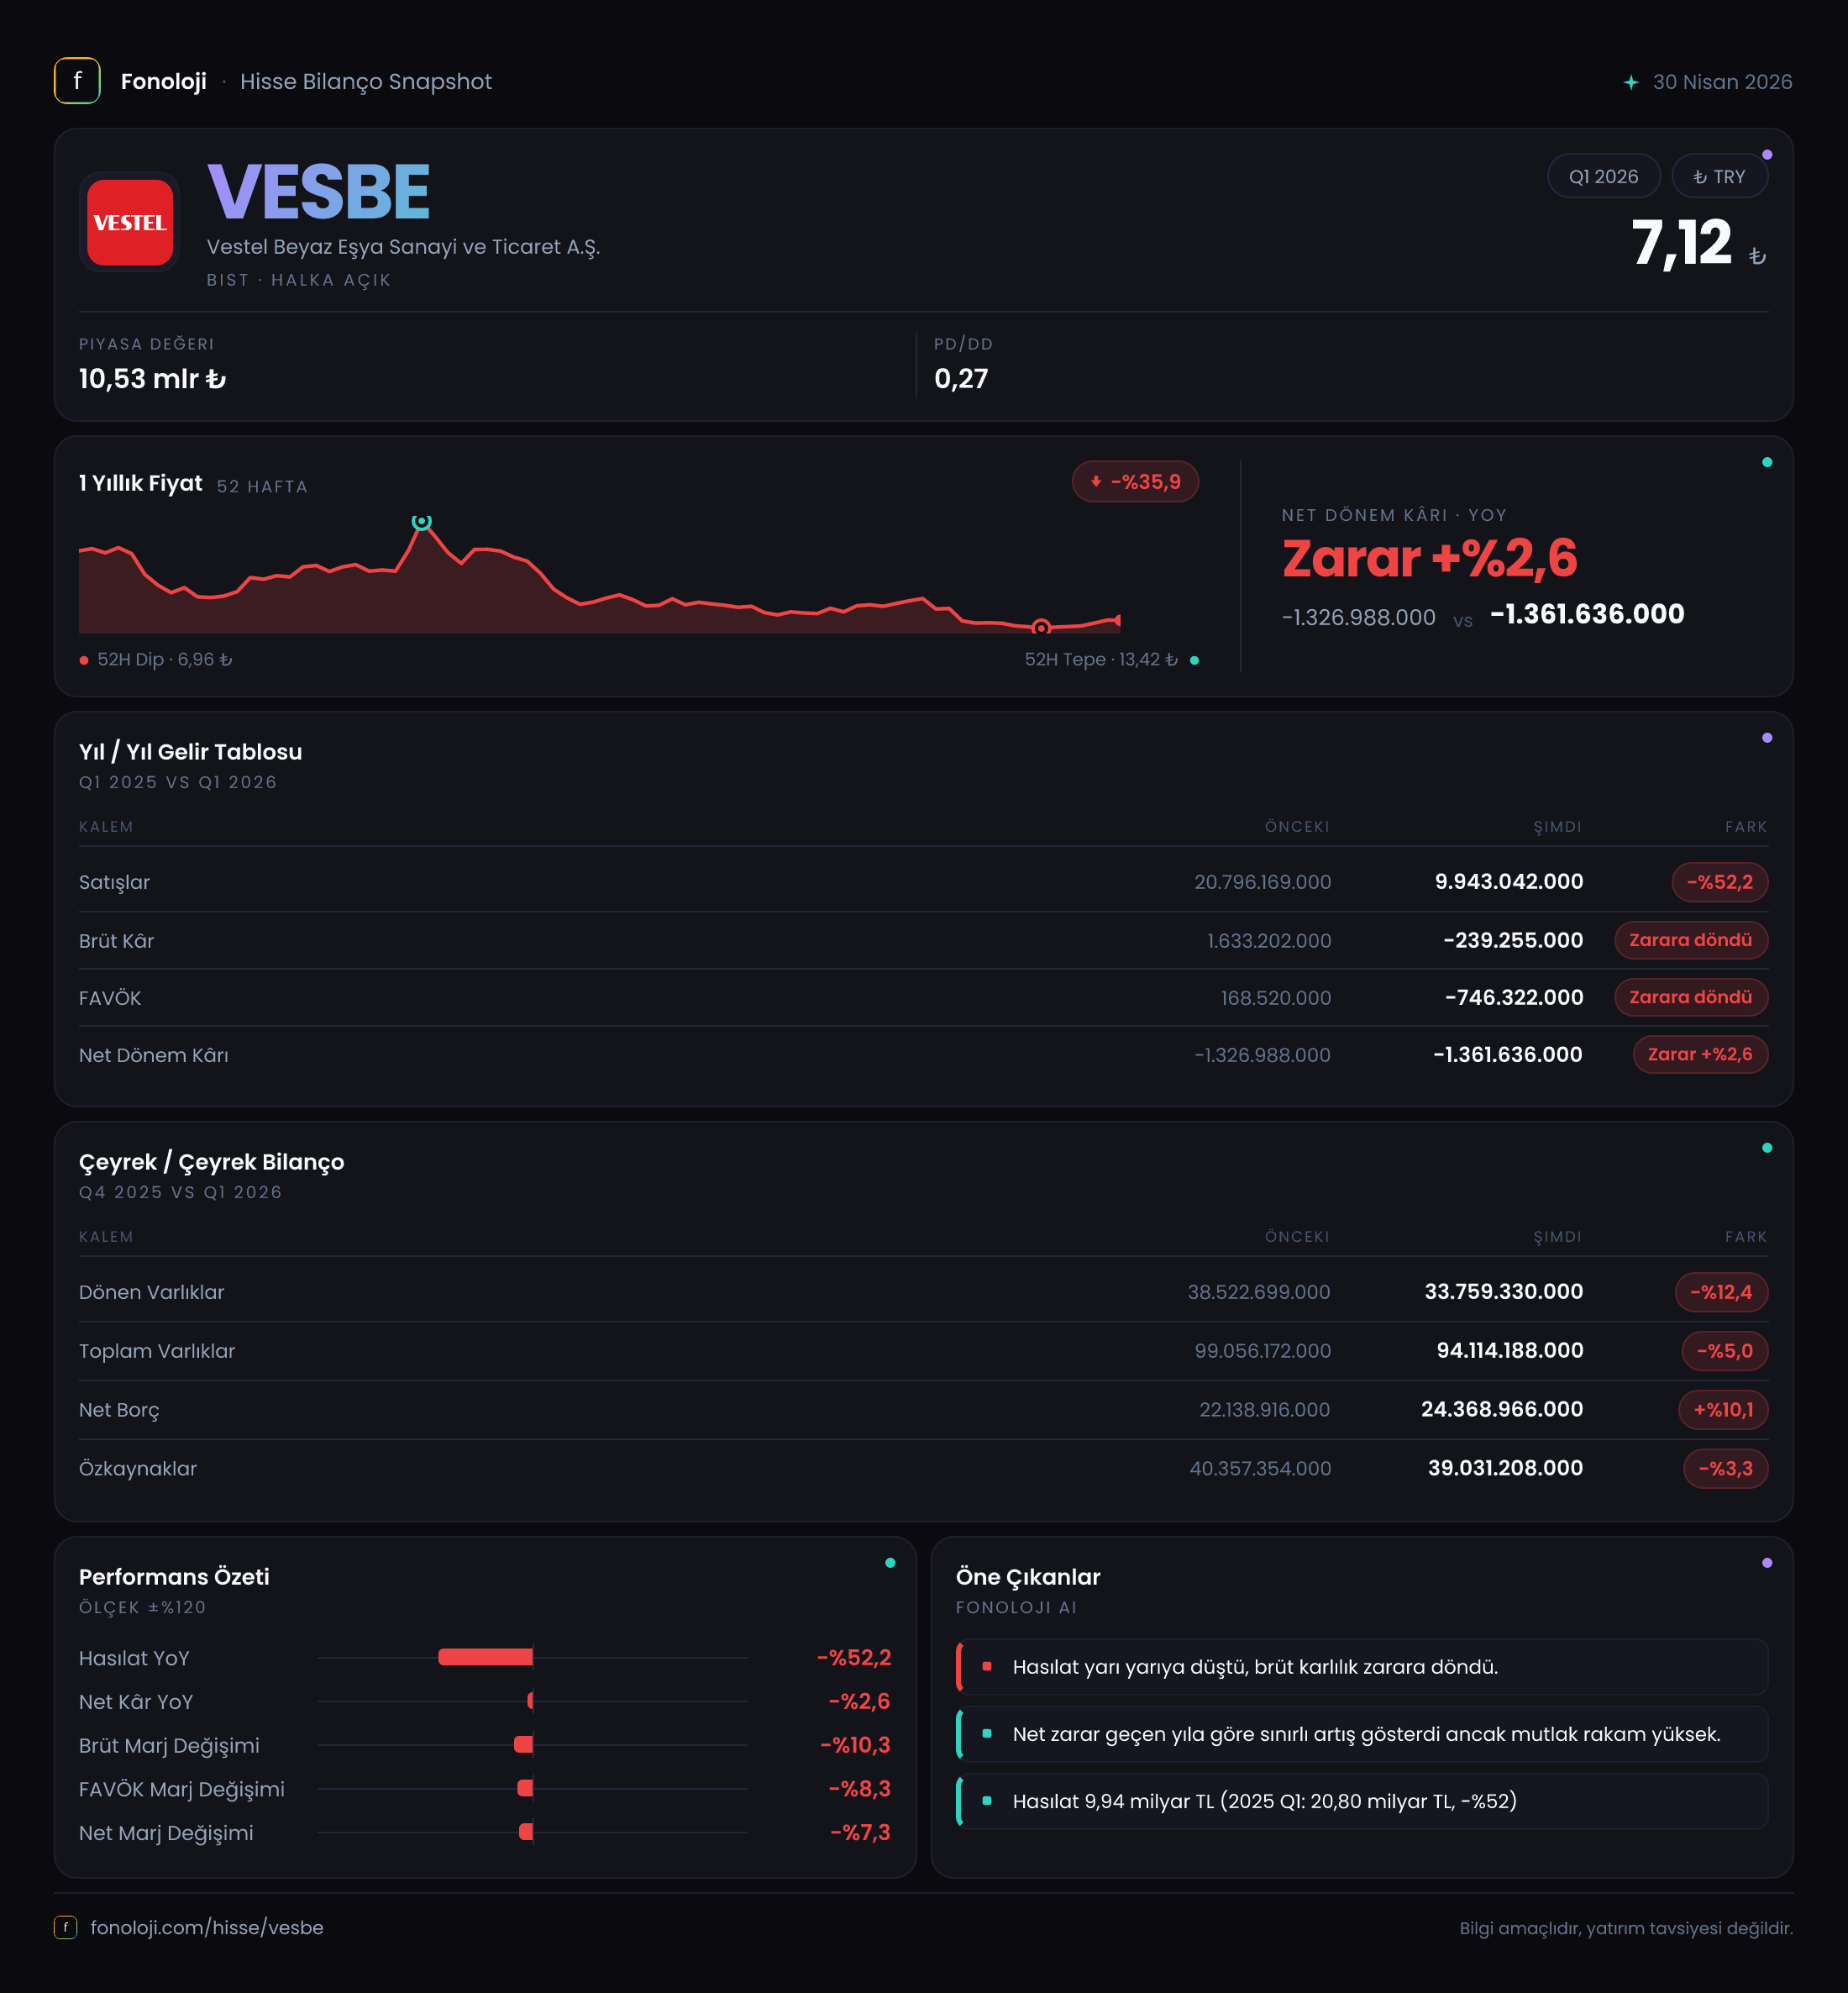
Task: Click the Özkaynaklar current value 39.031.208.000
Action: tap(1506, 1468)
